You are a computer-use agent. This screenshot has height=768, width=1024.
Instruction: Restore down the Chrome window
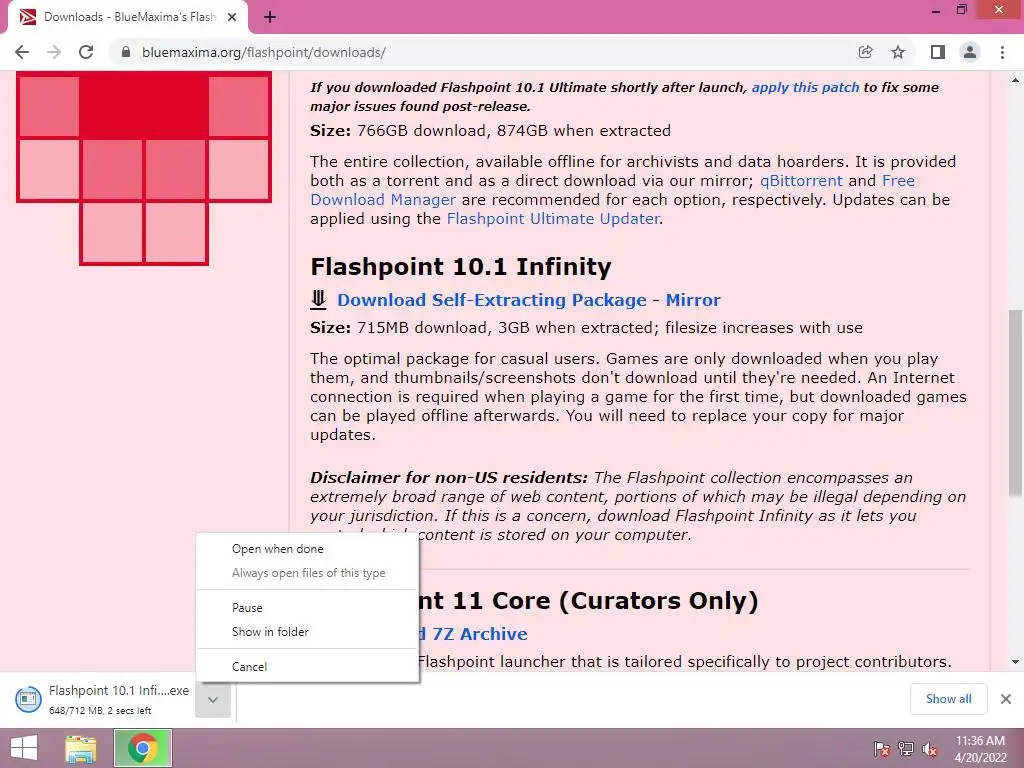point(962,10)
